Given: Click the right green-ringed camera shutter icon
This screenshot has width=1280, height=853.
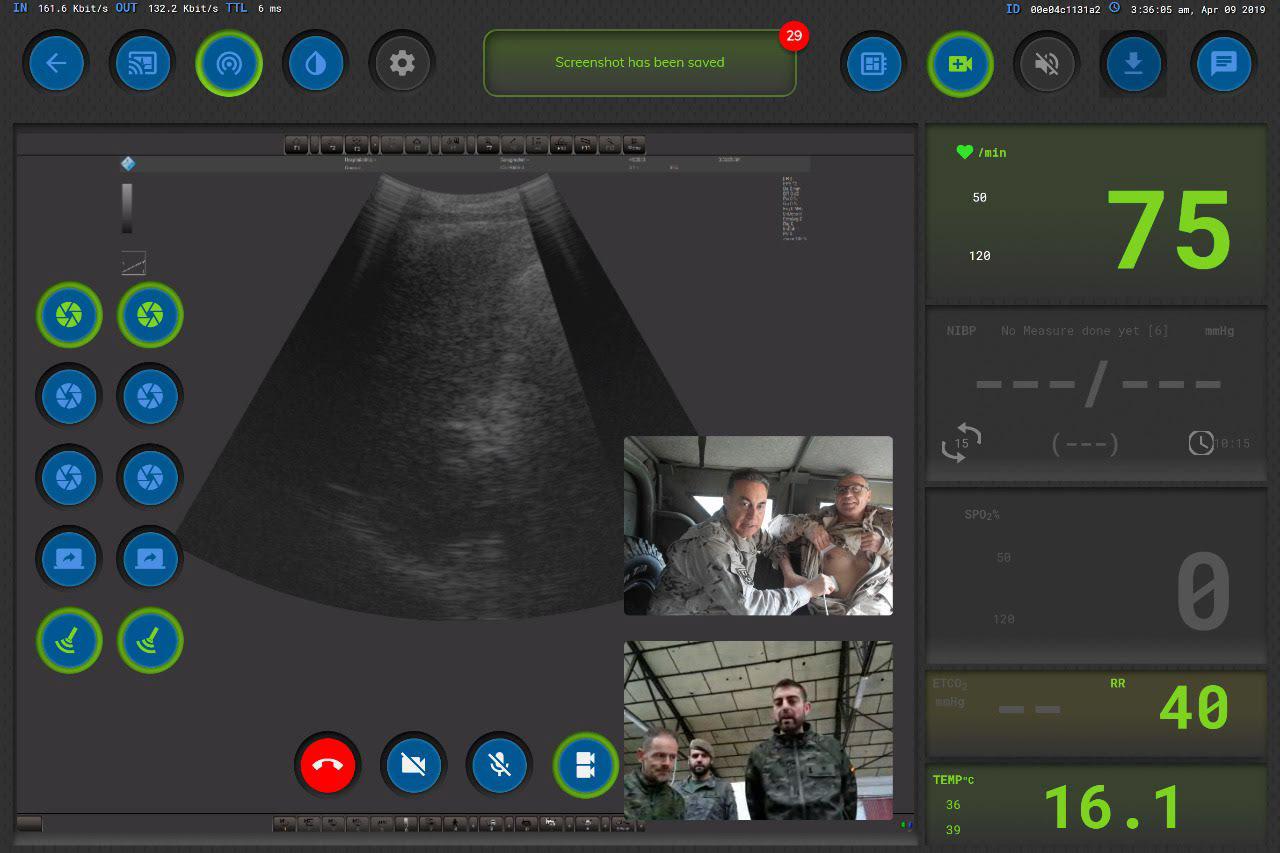Looking at the screenshot, I should click(150, 315).
